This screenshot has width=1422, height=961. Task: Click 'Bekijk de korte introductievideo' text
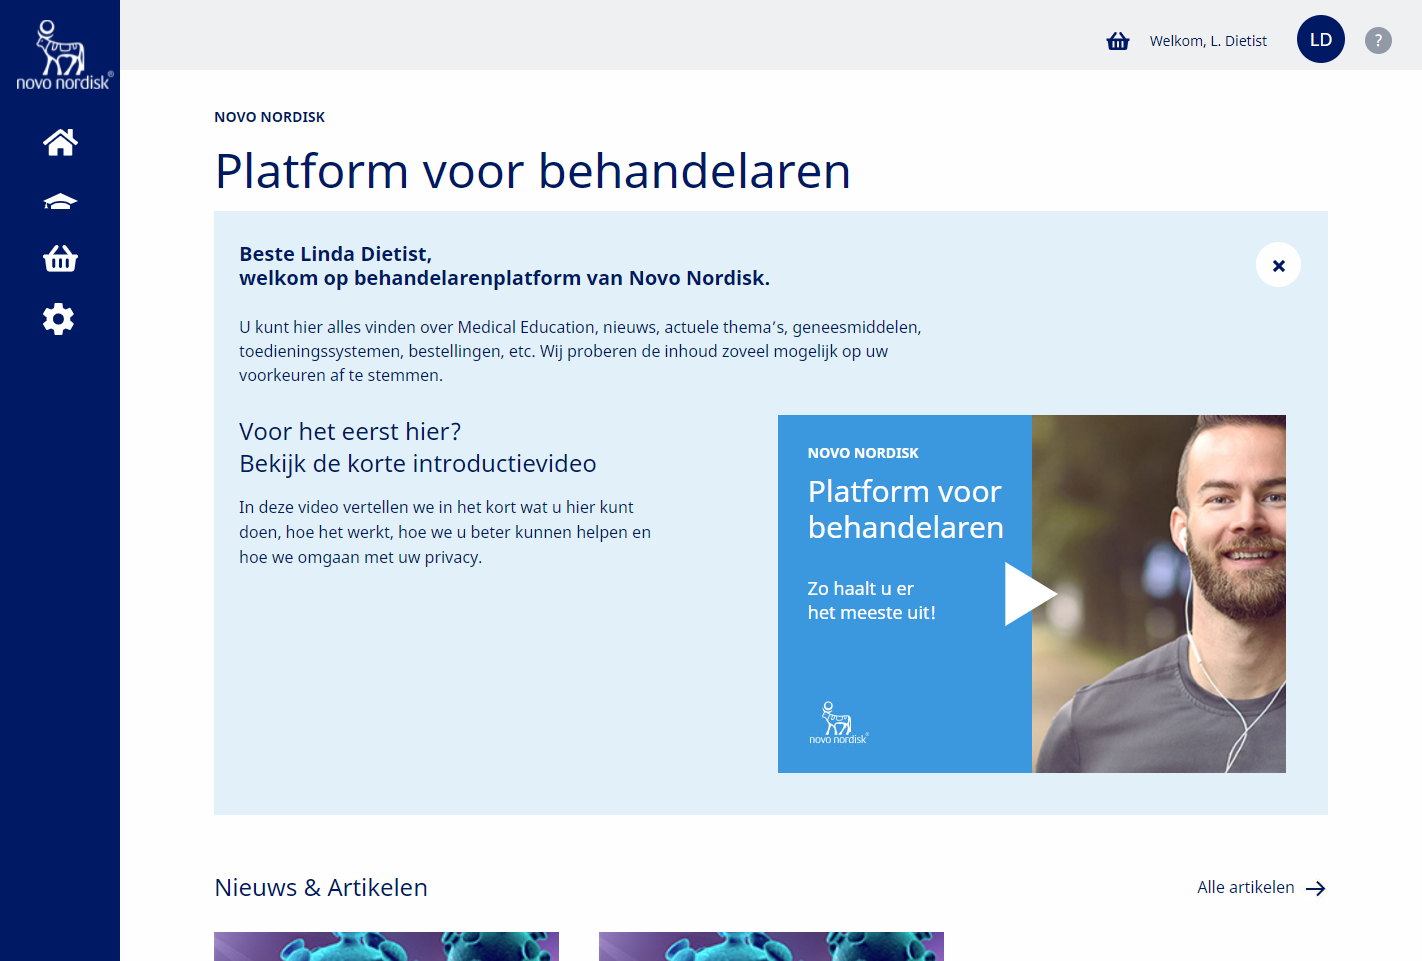click(418, 464)
